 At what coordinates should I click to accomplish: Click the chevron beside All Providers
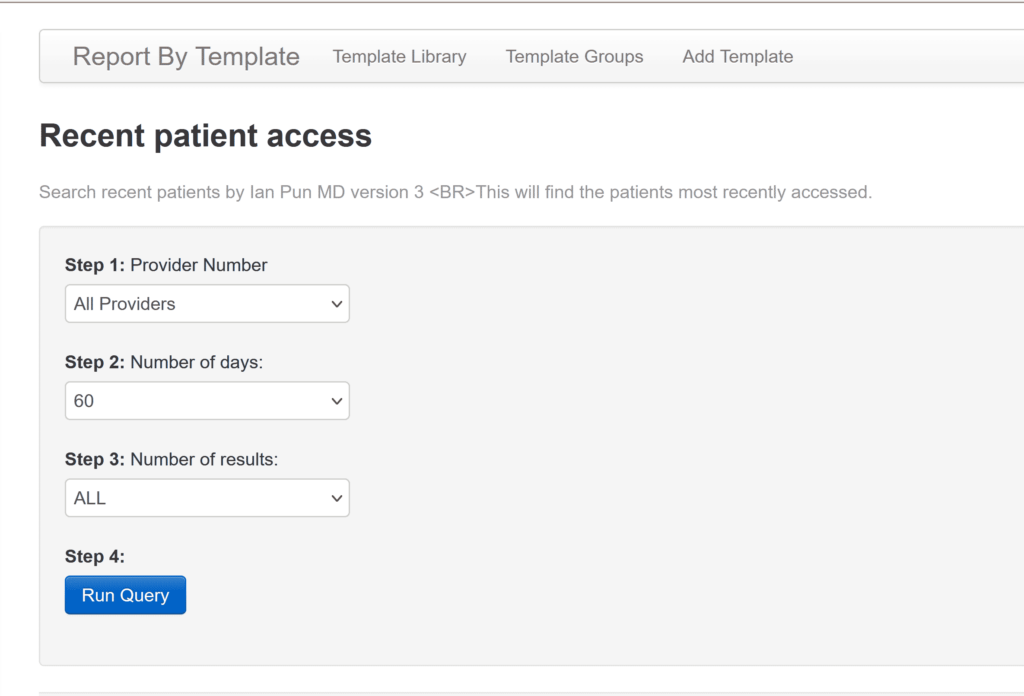338,303
